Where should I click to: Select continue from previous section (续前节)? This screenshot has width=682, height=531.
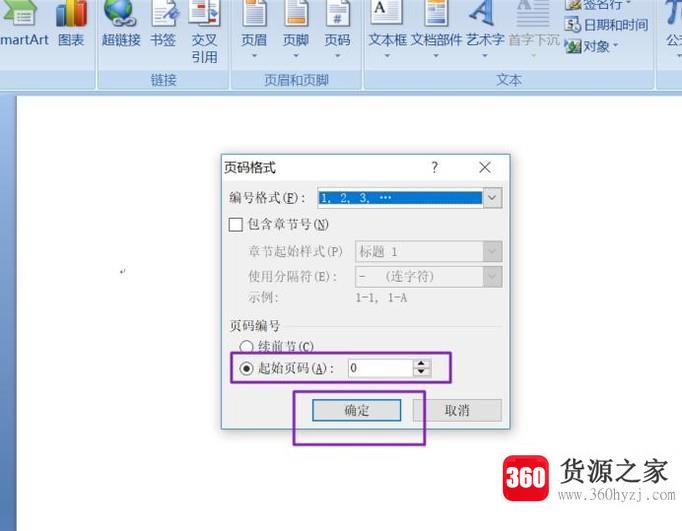click(x=246, y=347)
